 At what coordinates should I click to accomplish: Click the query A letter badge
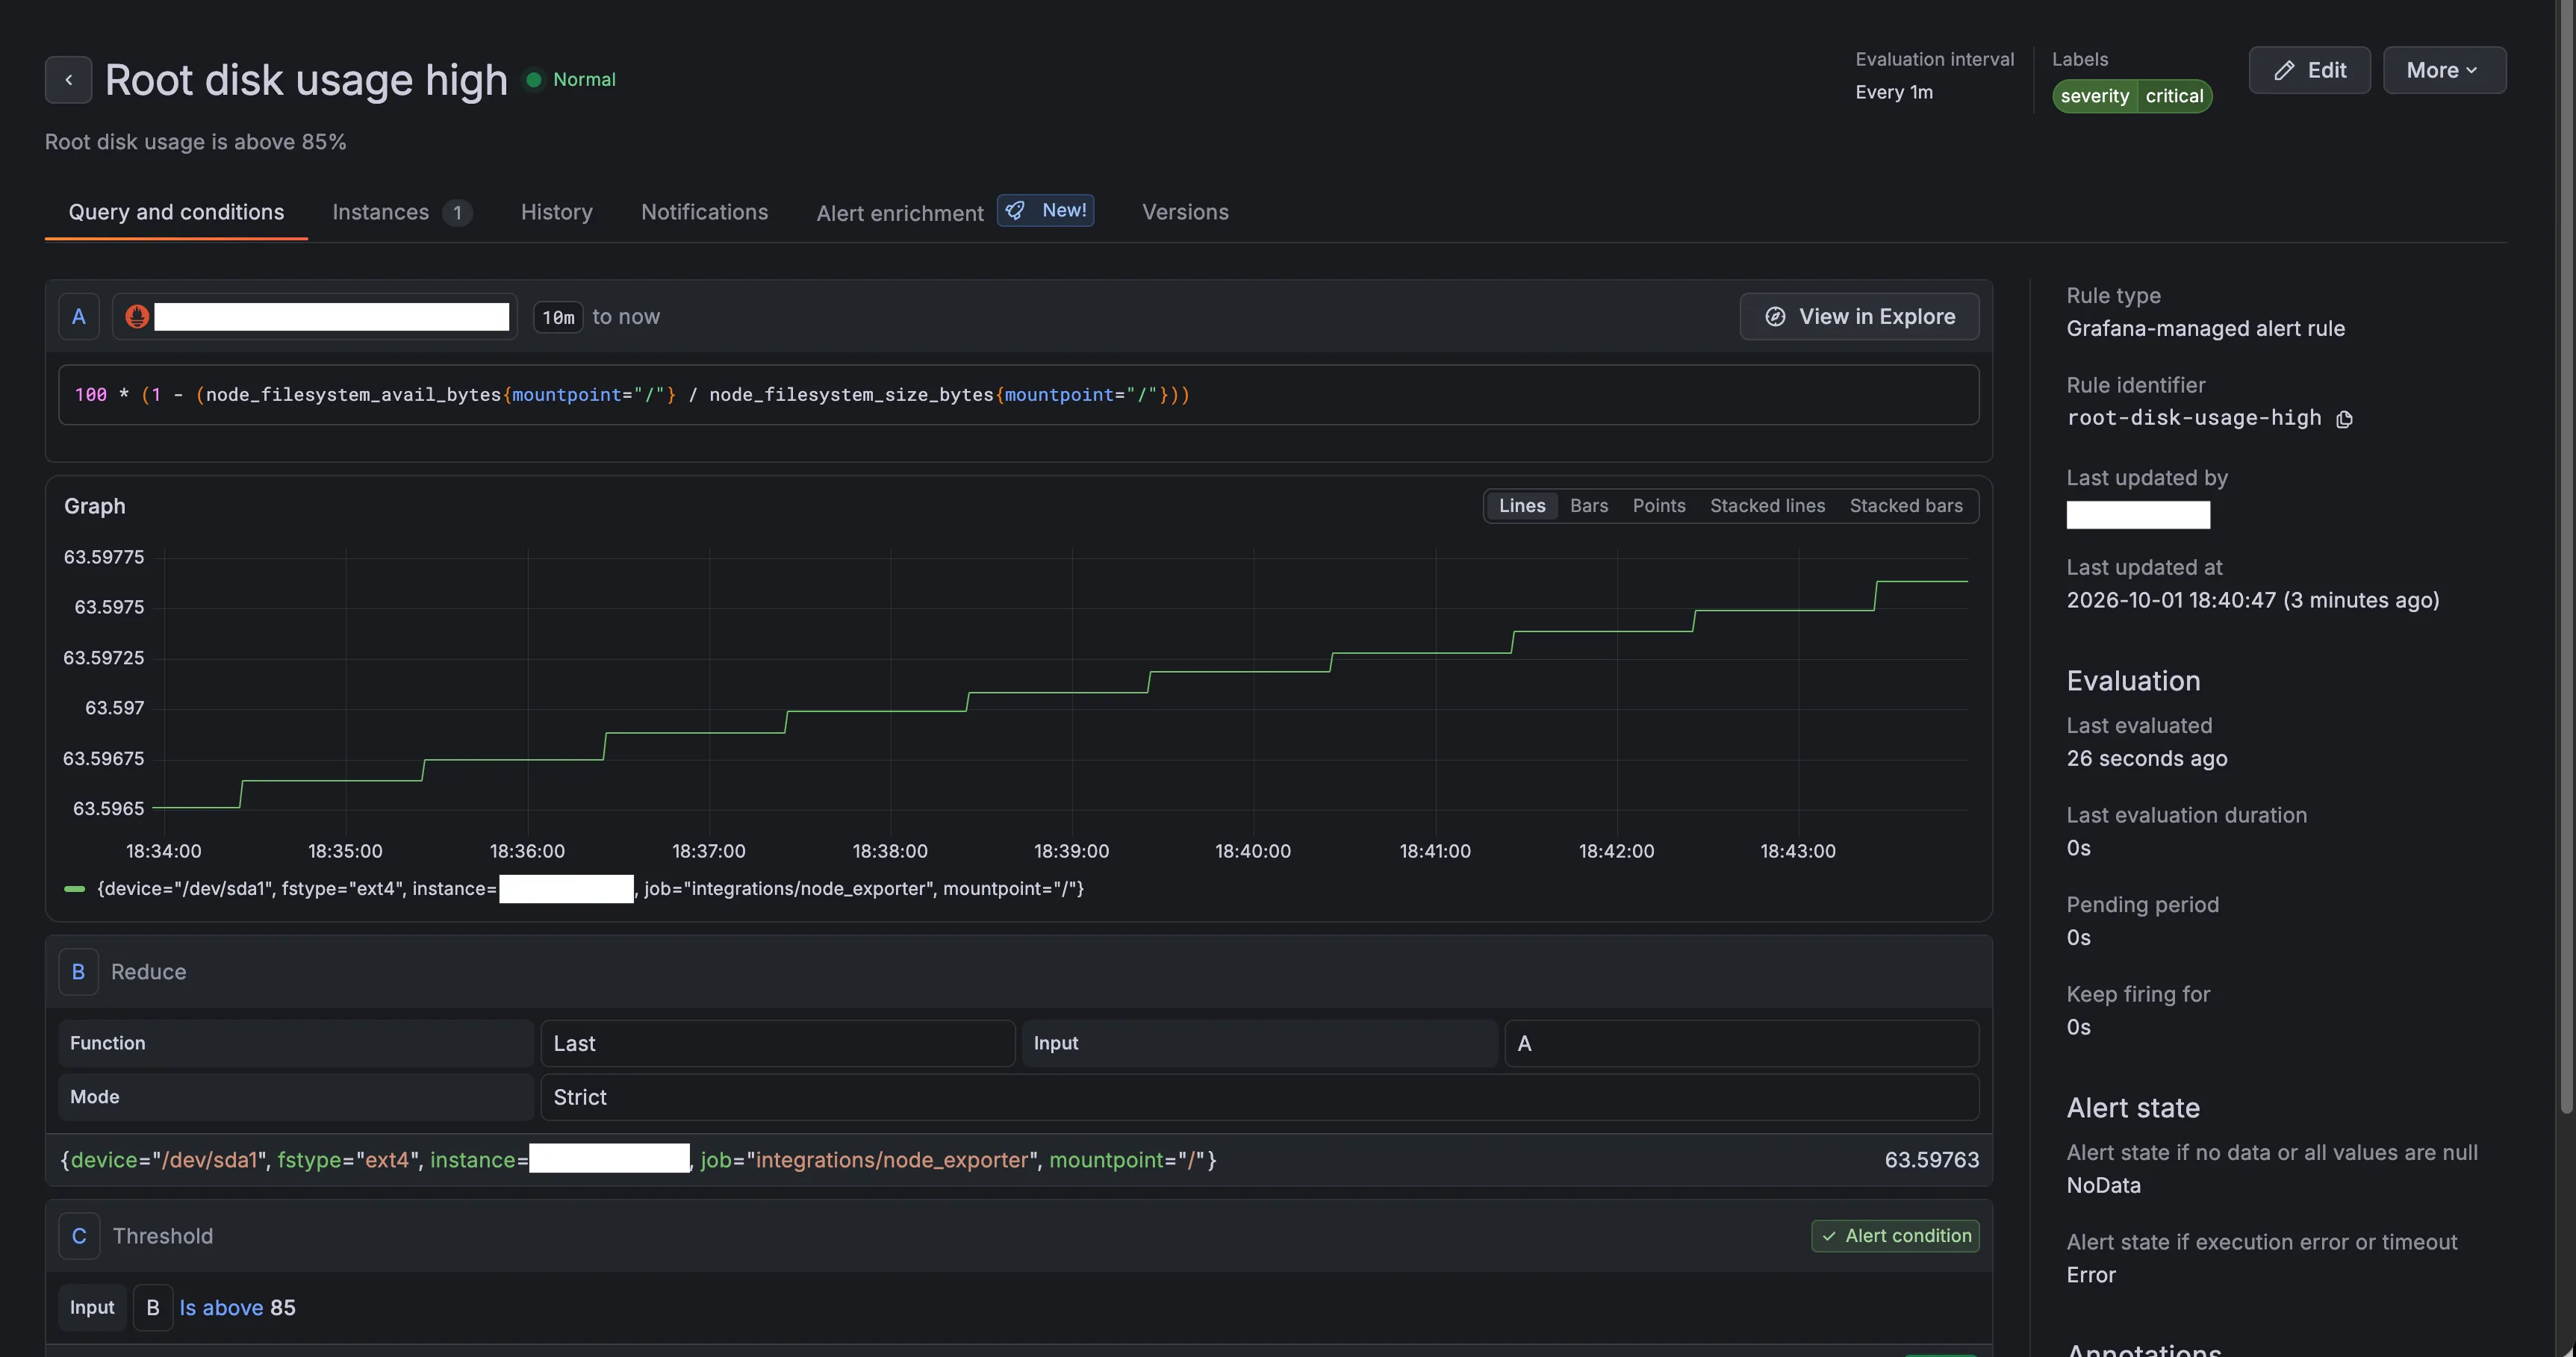(79, 317)
